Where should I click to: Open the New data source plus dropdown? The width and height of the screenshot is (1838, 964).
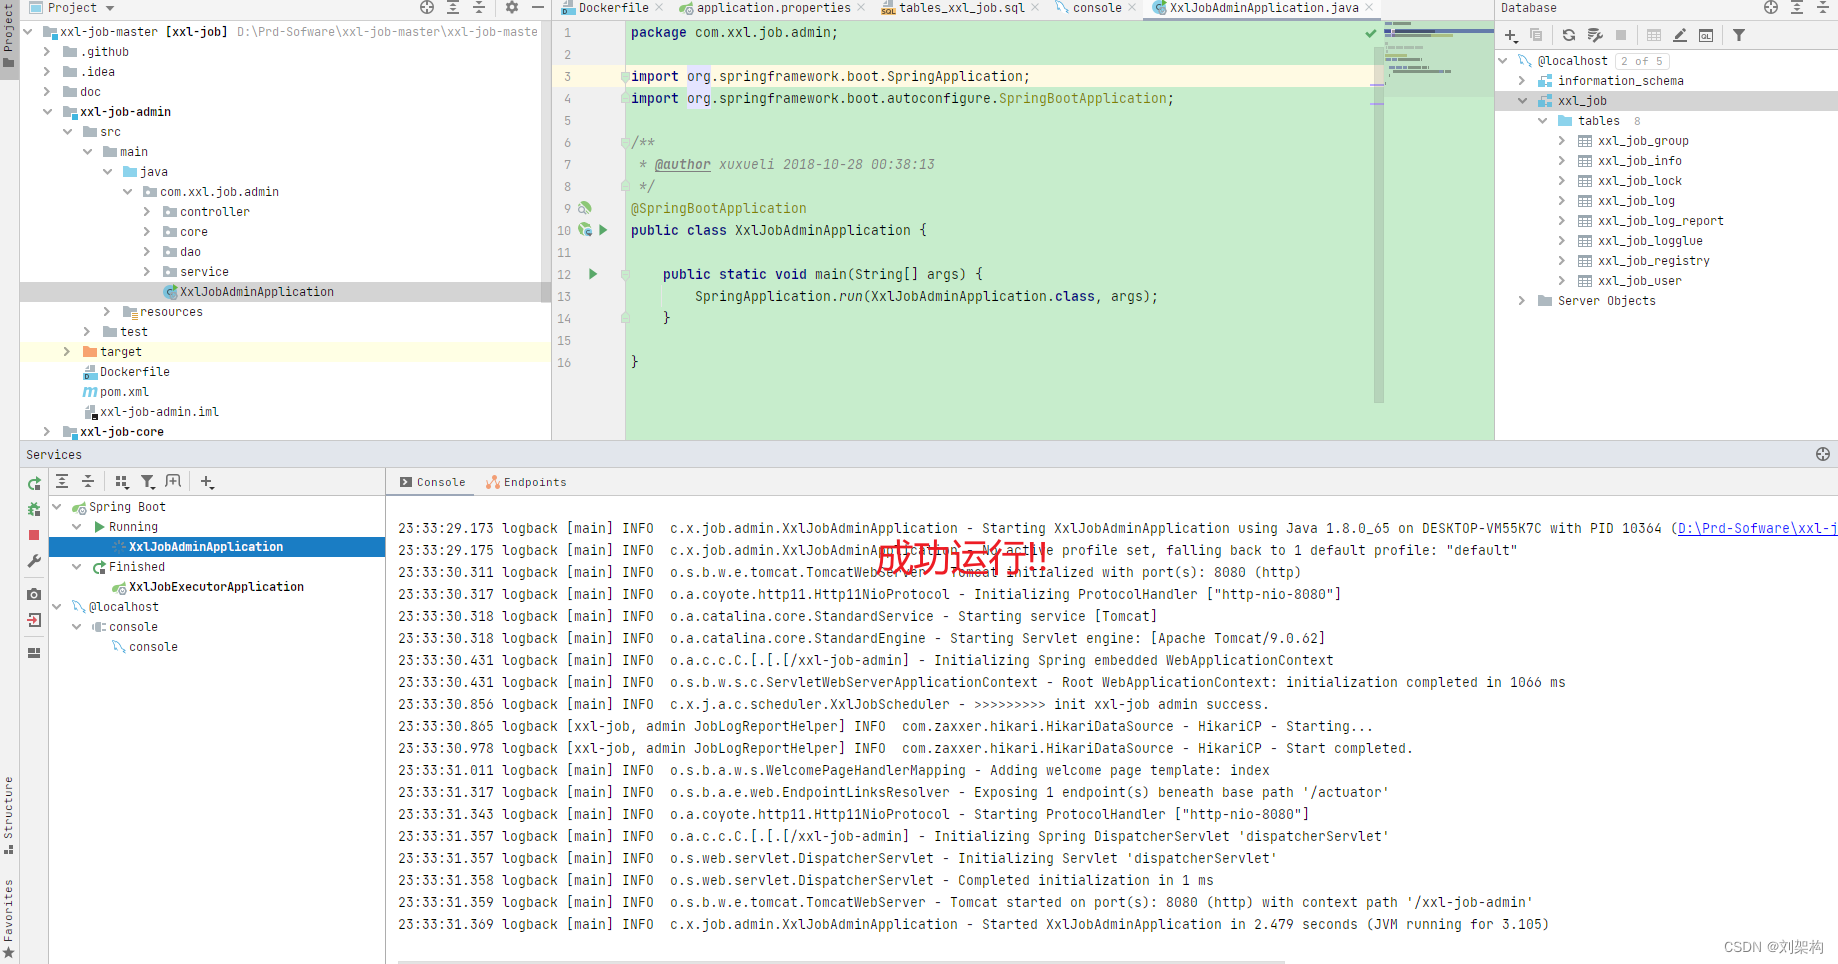(x=1511, y=35)
